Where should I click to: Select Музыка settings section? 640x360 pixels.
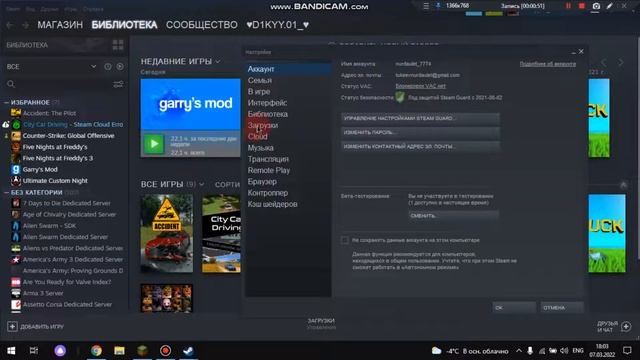pyautogui.click(x=288, y=148)
